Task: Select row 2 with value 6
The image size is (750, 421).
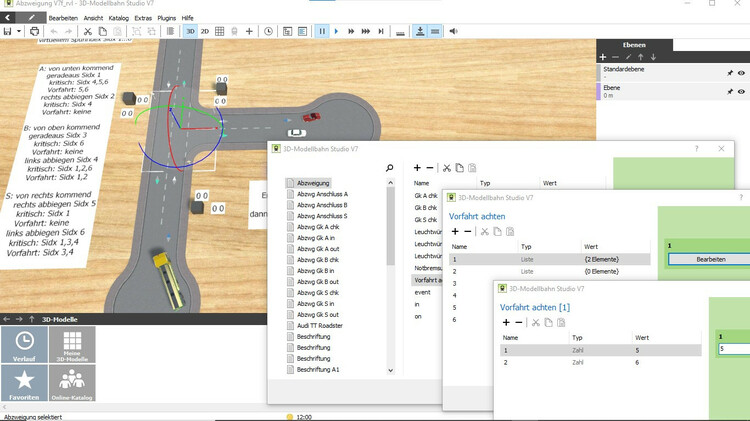Action: tap(600, 363)
